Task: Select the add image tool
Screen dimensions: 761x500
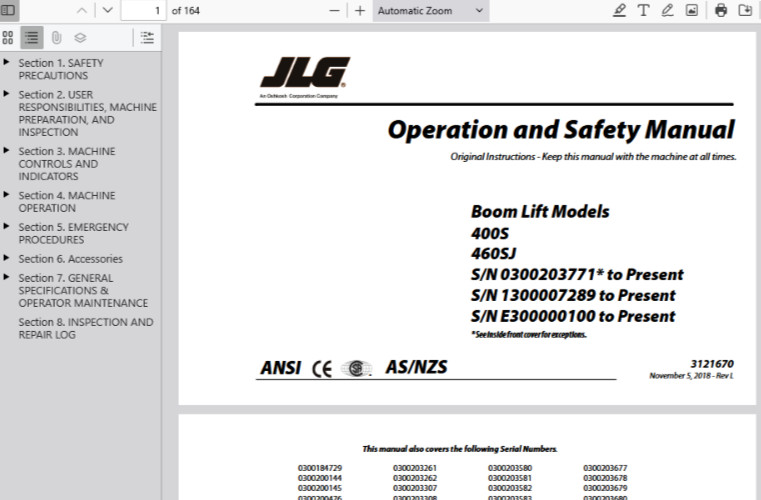Action: pos(692,10)
